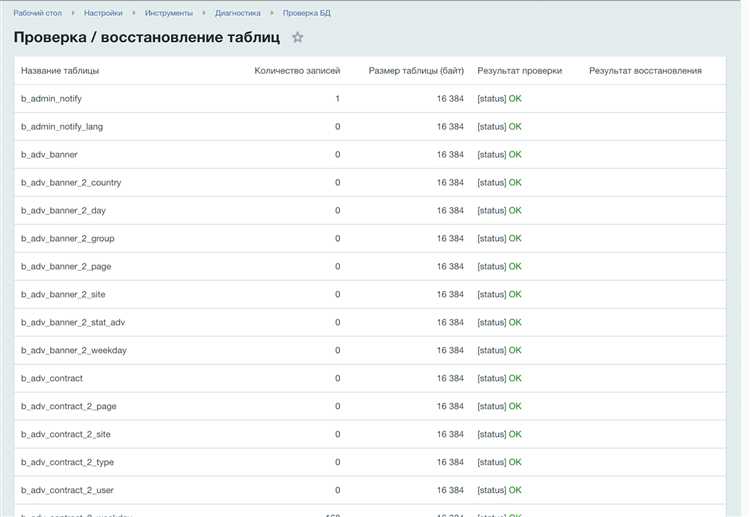The height and width of the screenshot is (517, 750).
Task: Click record count 0 in b_admin_notify_lang row
Action: pyautogui.click(x=337, y=127)
